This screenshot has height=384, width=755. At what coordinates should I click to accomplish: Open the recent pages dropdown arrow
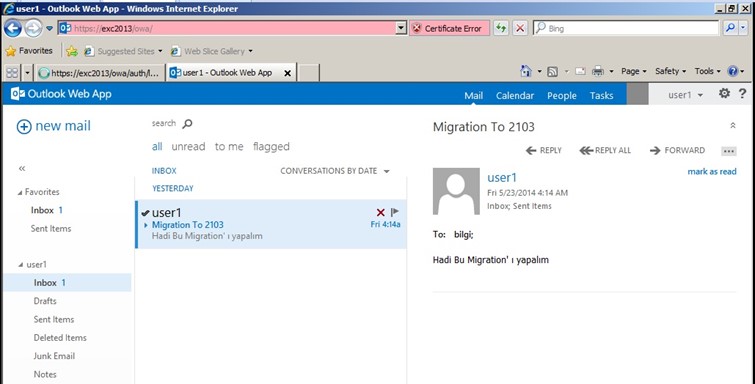tap(50, 29)
